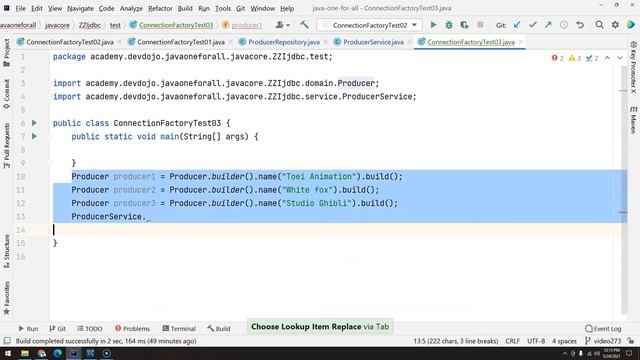Open the user profile dropdown in toolbar
Screen dimensions: 640x360
(282, 25)
